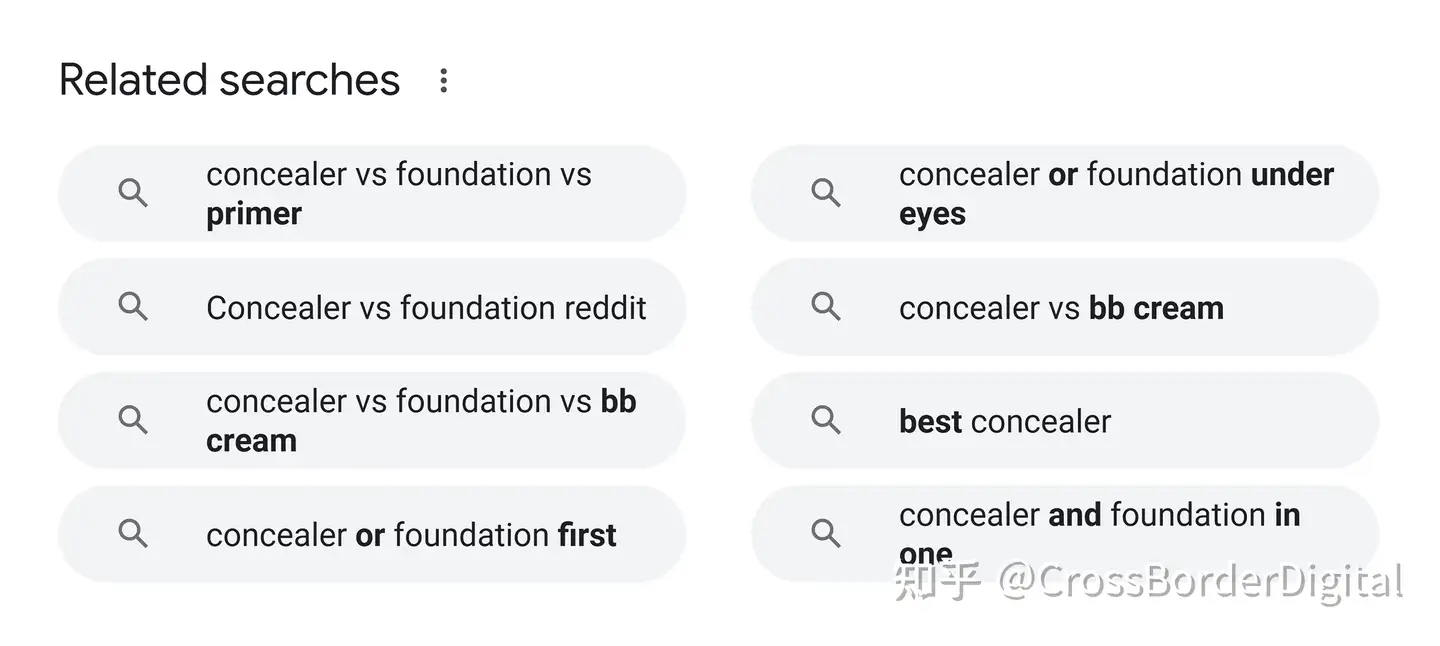Image resolution: width=1440 pixels, height=646 pixels.
Task: Open 'concealer and foundation in one' text
Action: click(x=1099, y=516)
